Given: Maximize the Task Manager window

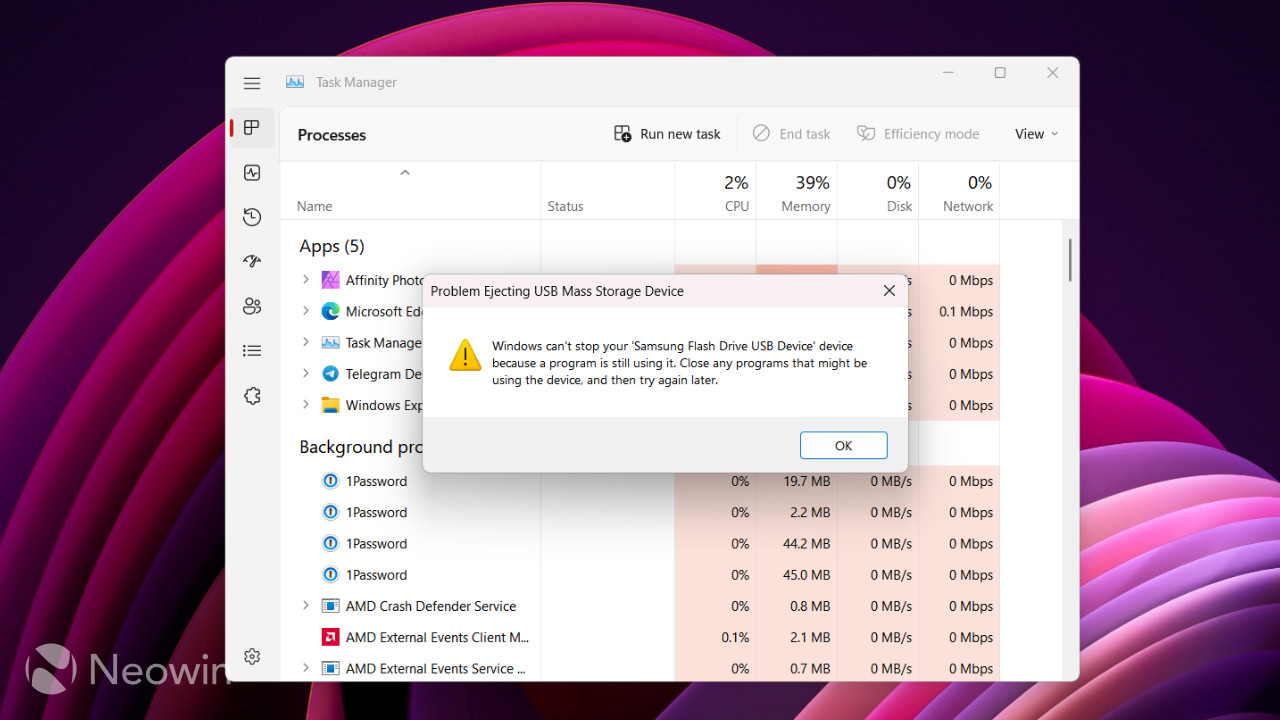Looking at the screenshot, I should [1000, 73].
